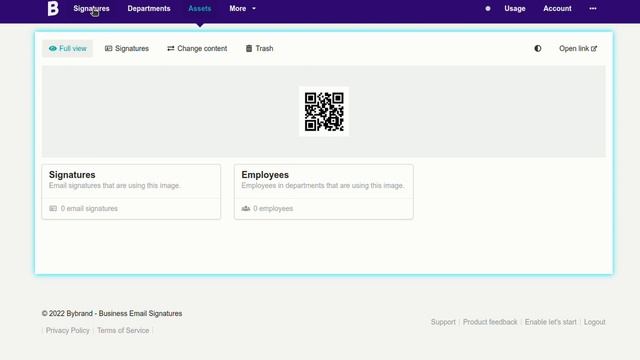Open the Change content tab
Image resolution: width=640 pixels, height=360 pixels.
click(x=197, y=49)
